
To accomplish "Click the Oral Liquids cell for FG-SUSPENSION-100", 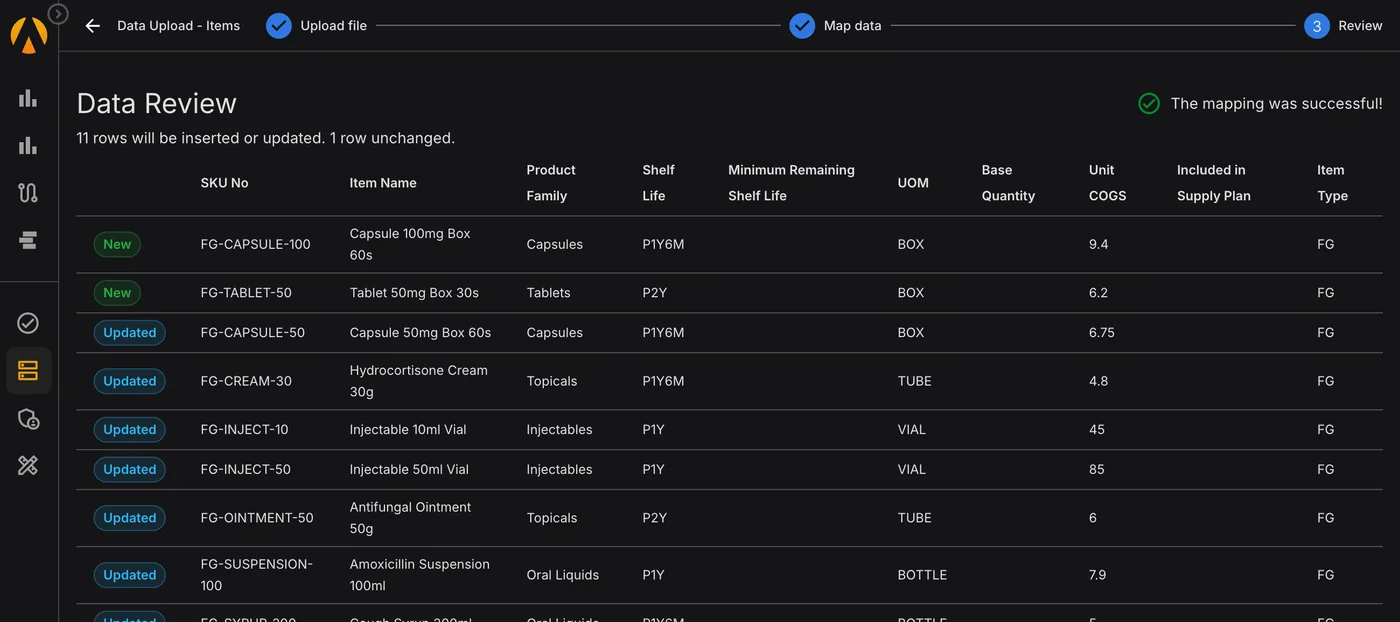I will [x=563, y=575].
